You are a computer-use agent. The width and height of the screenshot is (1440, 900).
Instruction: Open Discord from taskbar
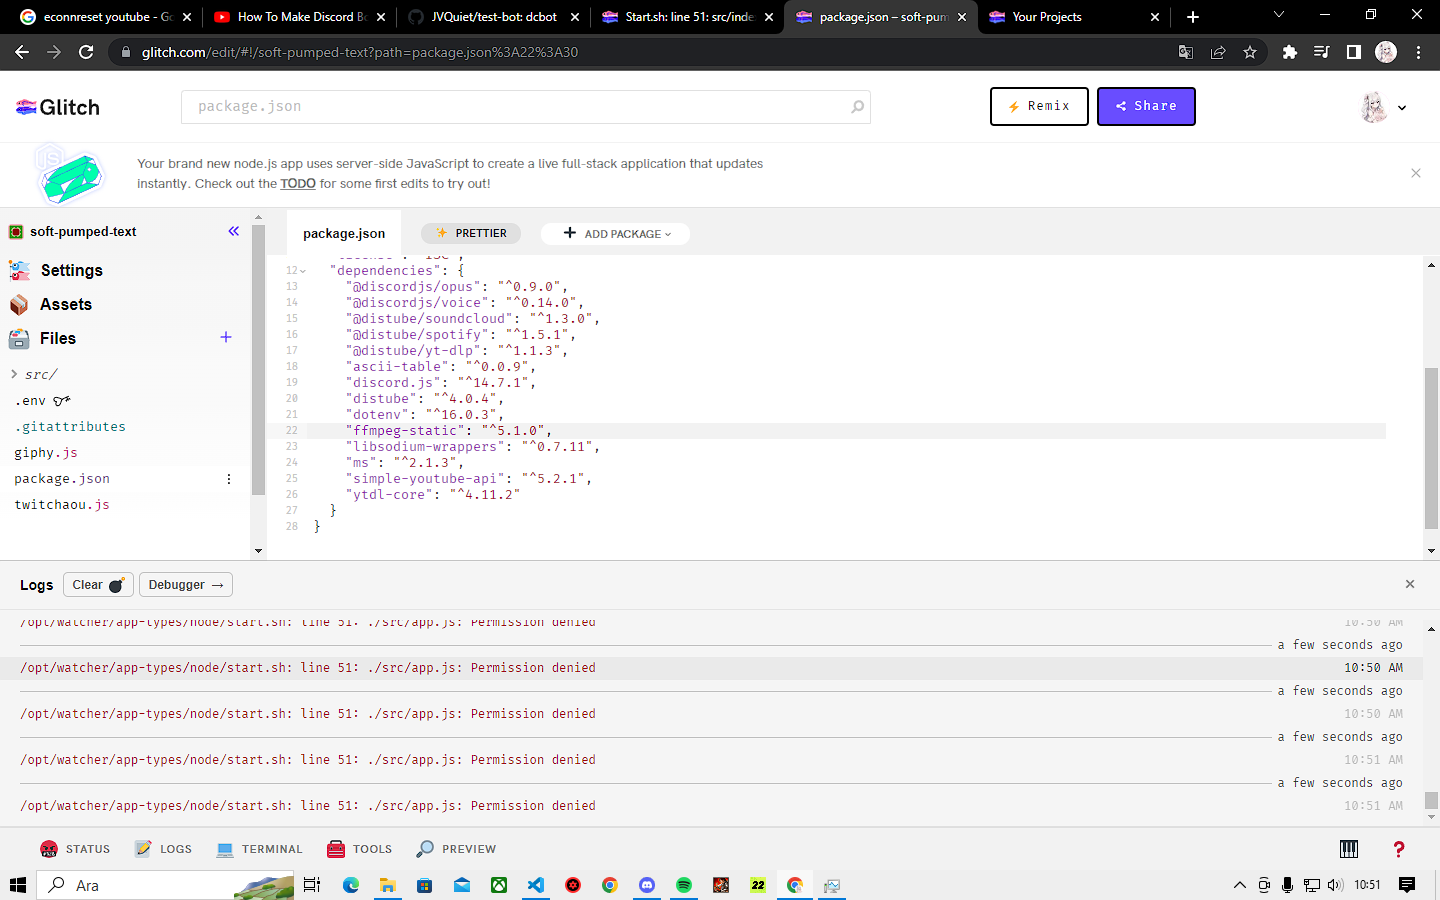click(647, 885)
